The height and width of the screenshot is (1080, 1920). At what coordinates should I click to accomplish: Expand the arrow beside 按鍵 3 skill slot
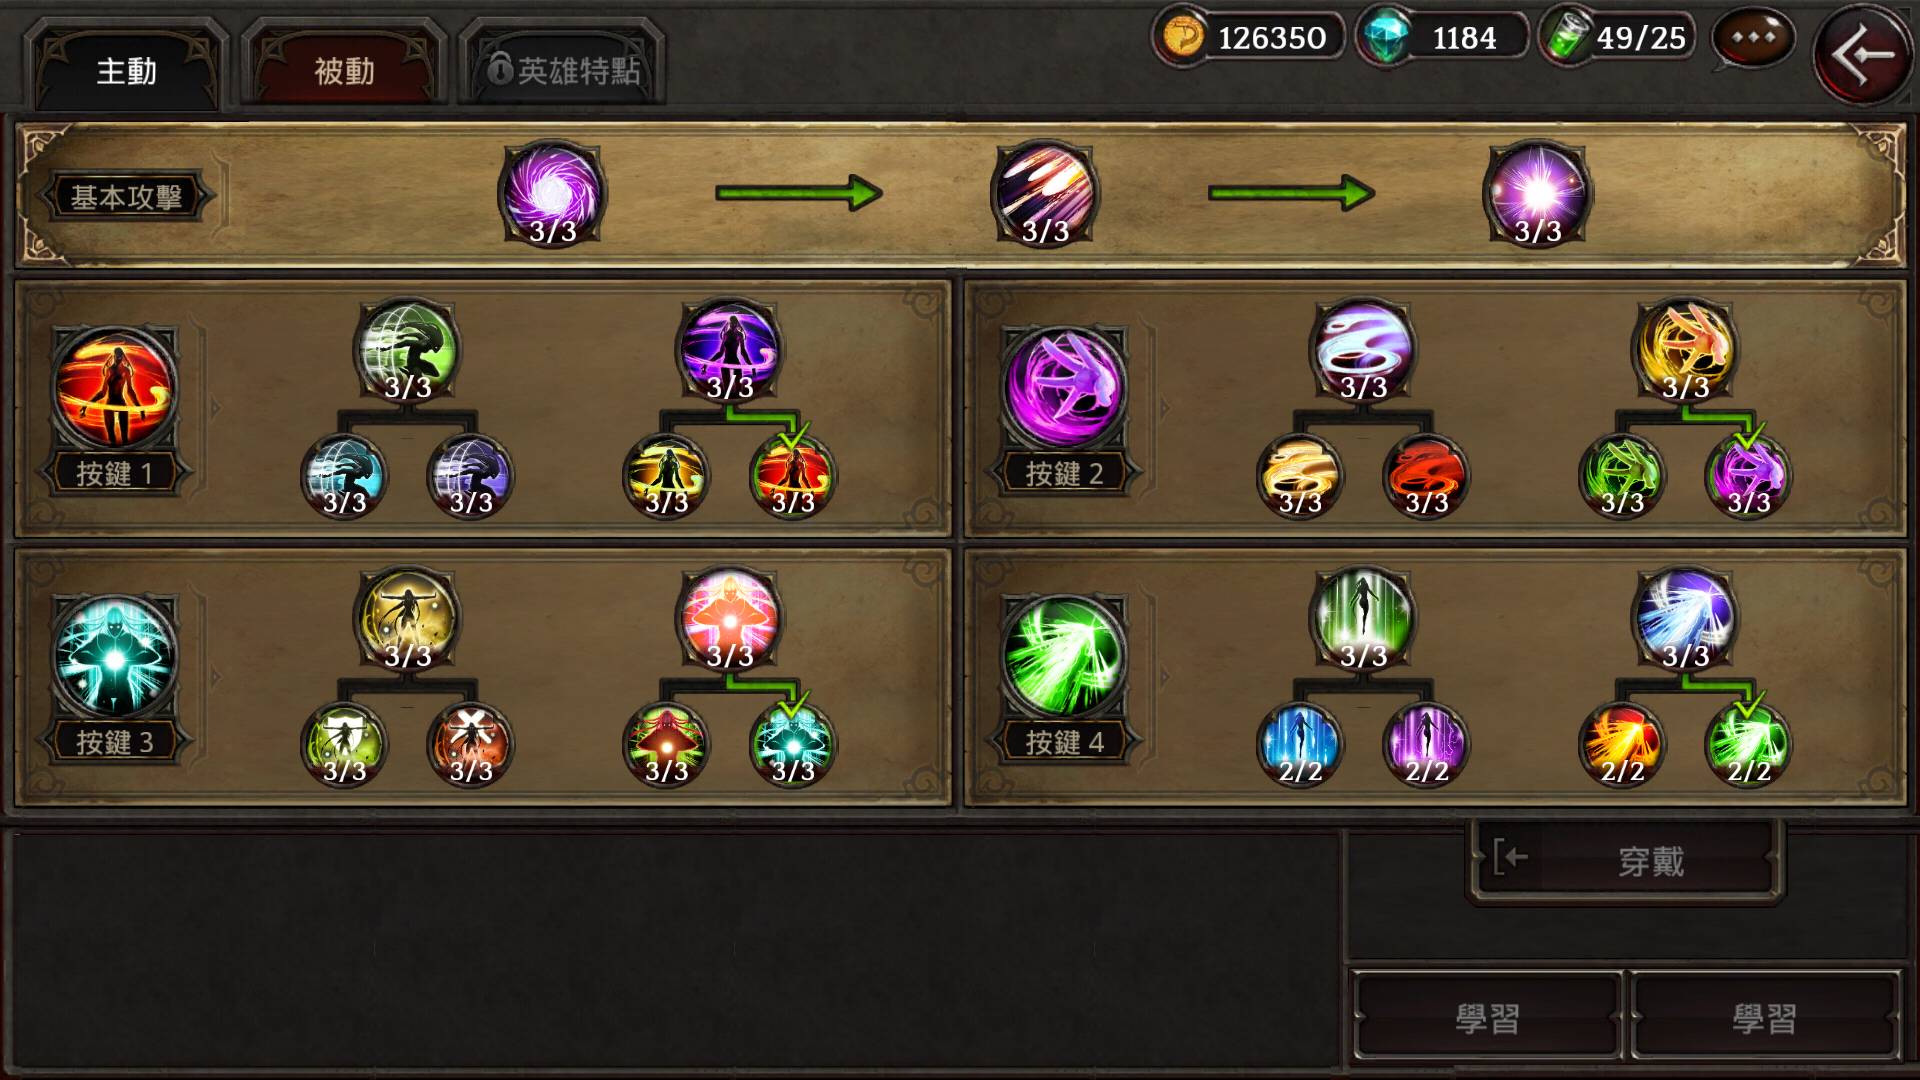[x=215, y=677]
